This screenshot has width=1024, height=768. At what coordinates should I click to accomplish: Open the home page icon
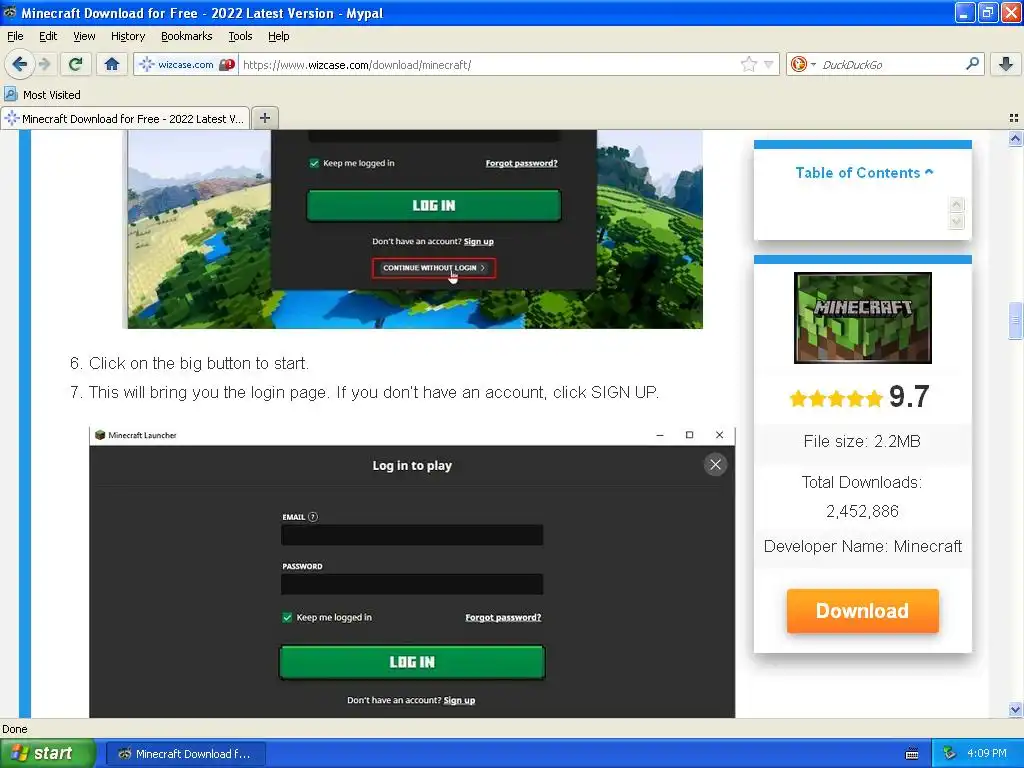[112, 64]
